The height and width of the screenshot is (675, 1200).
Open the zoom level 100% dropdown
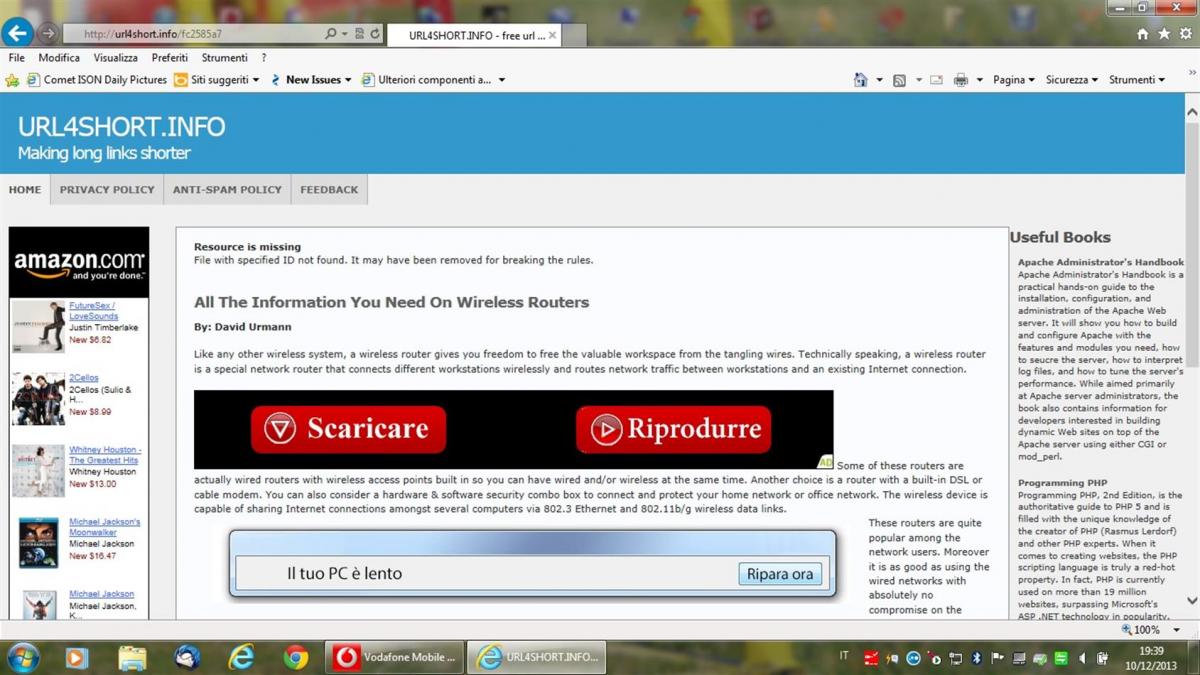(1150, 630)
